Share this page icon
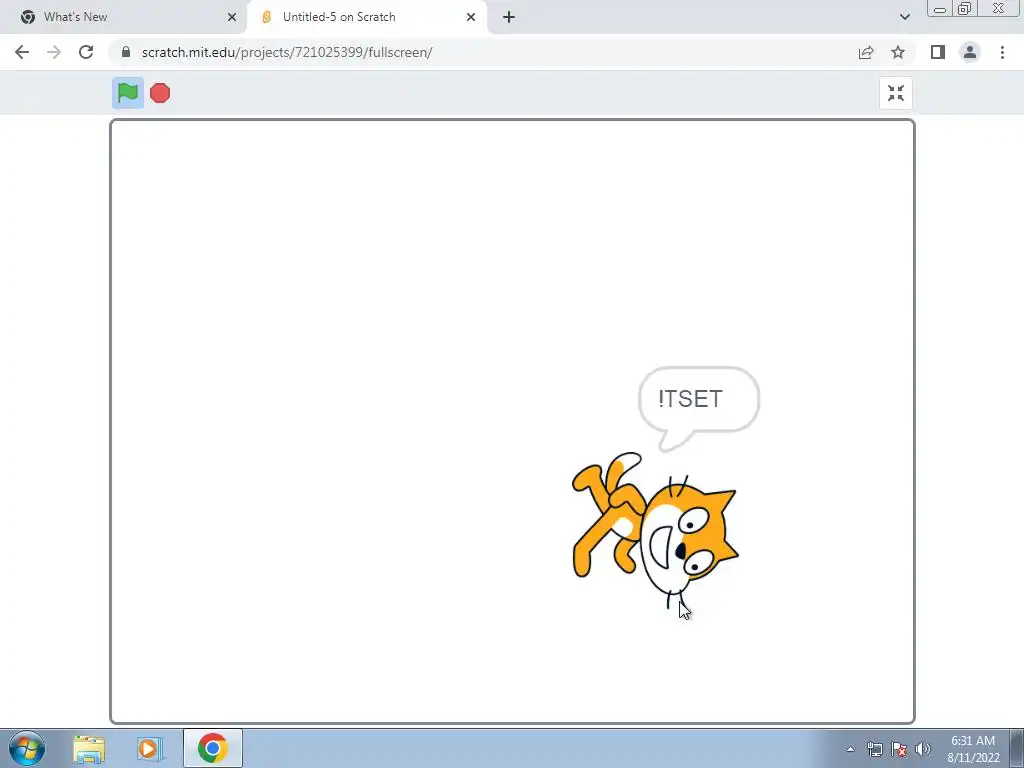The width and height of the screenshot is (1024, 768). pyautogui.click(x=866, y=52)
